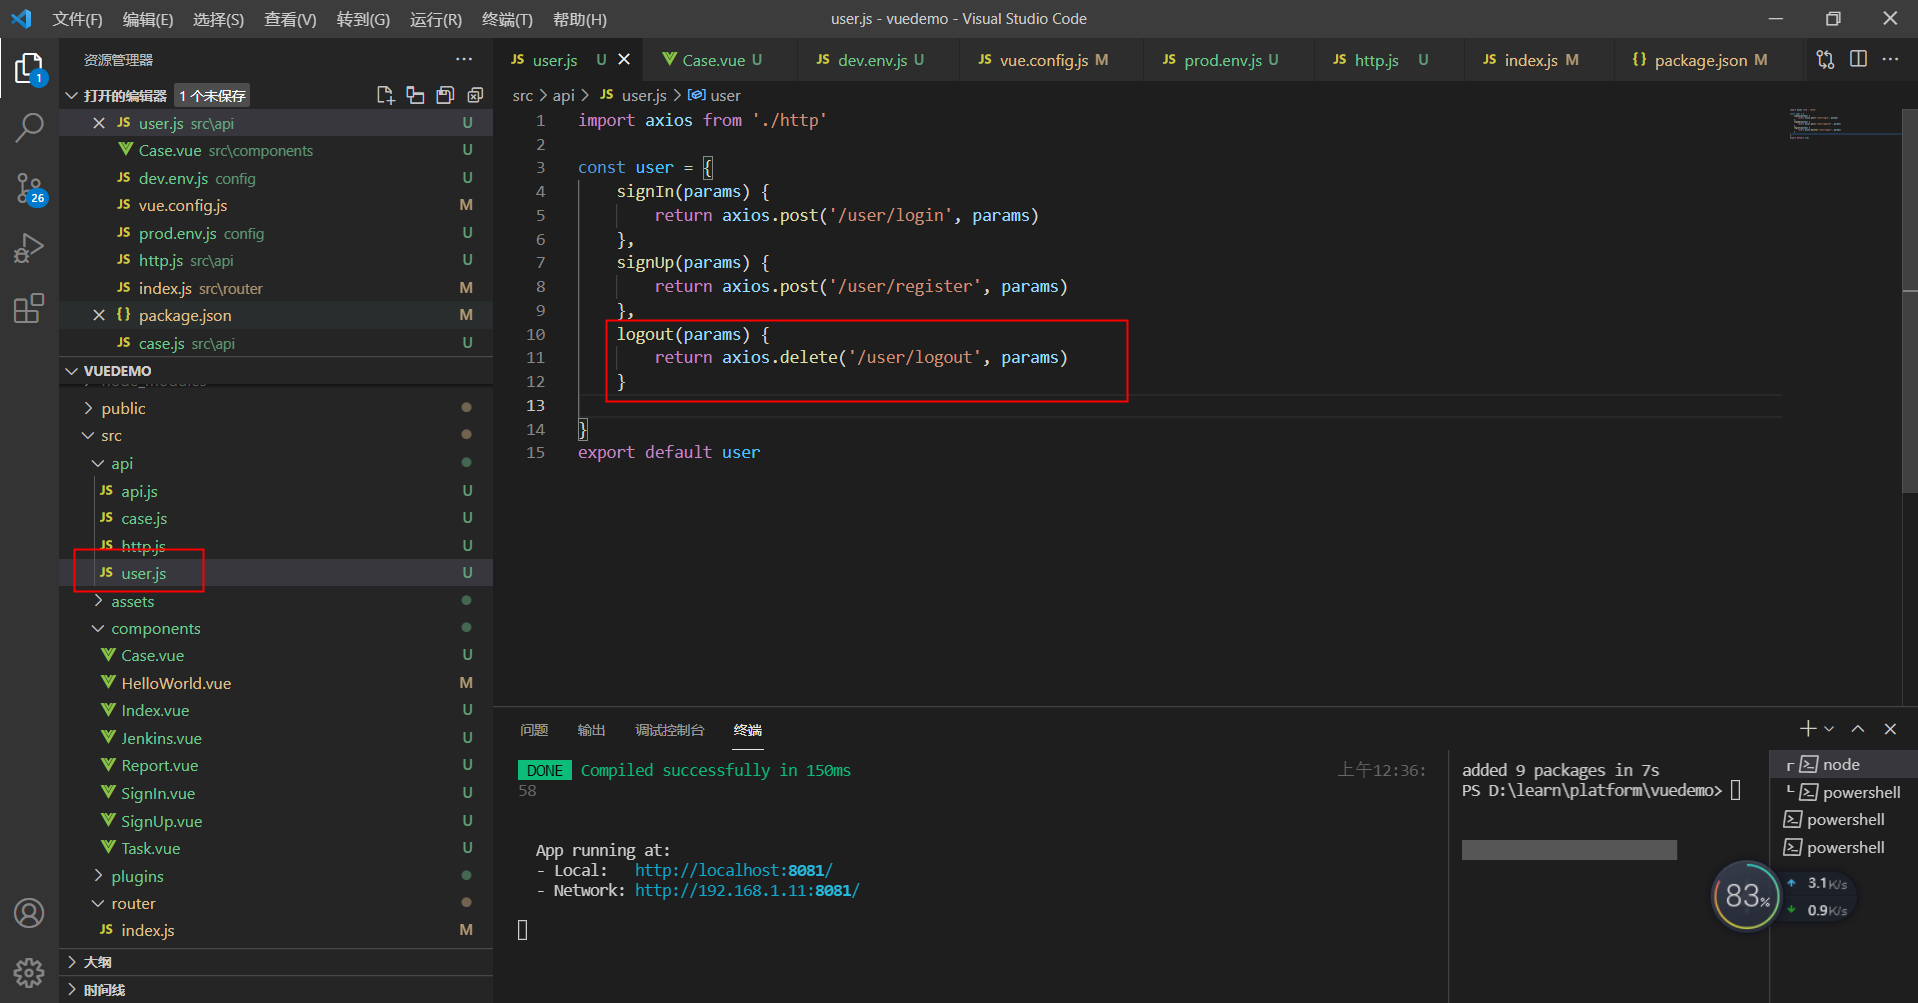Open the 编辑(E) menu
Image resolution: width=1918 pixels, height=1003 pixels.
tap(148, 19)
